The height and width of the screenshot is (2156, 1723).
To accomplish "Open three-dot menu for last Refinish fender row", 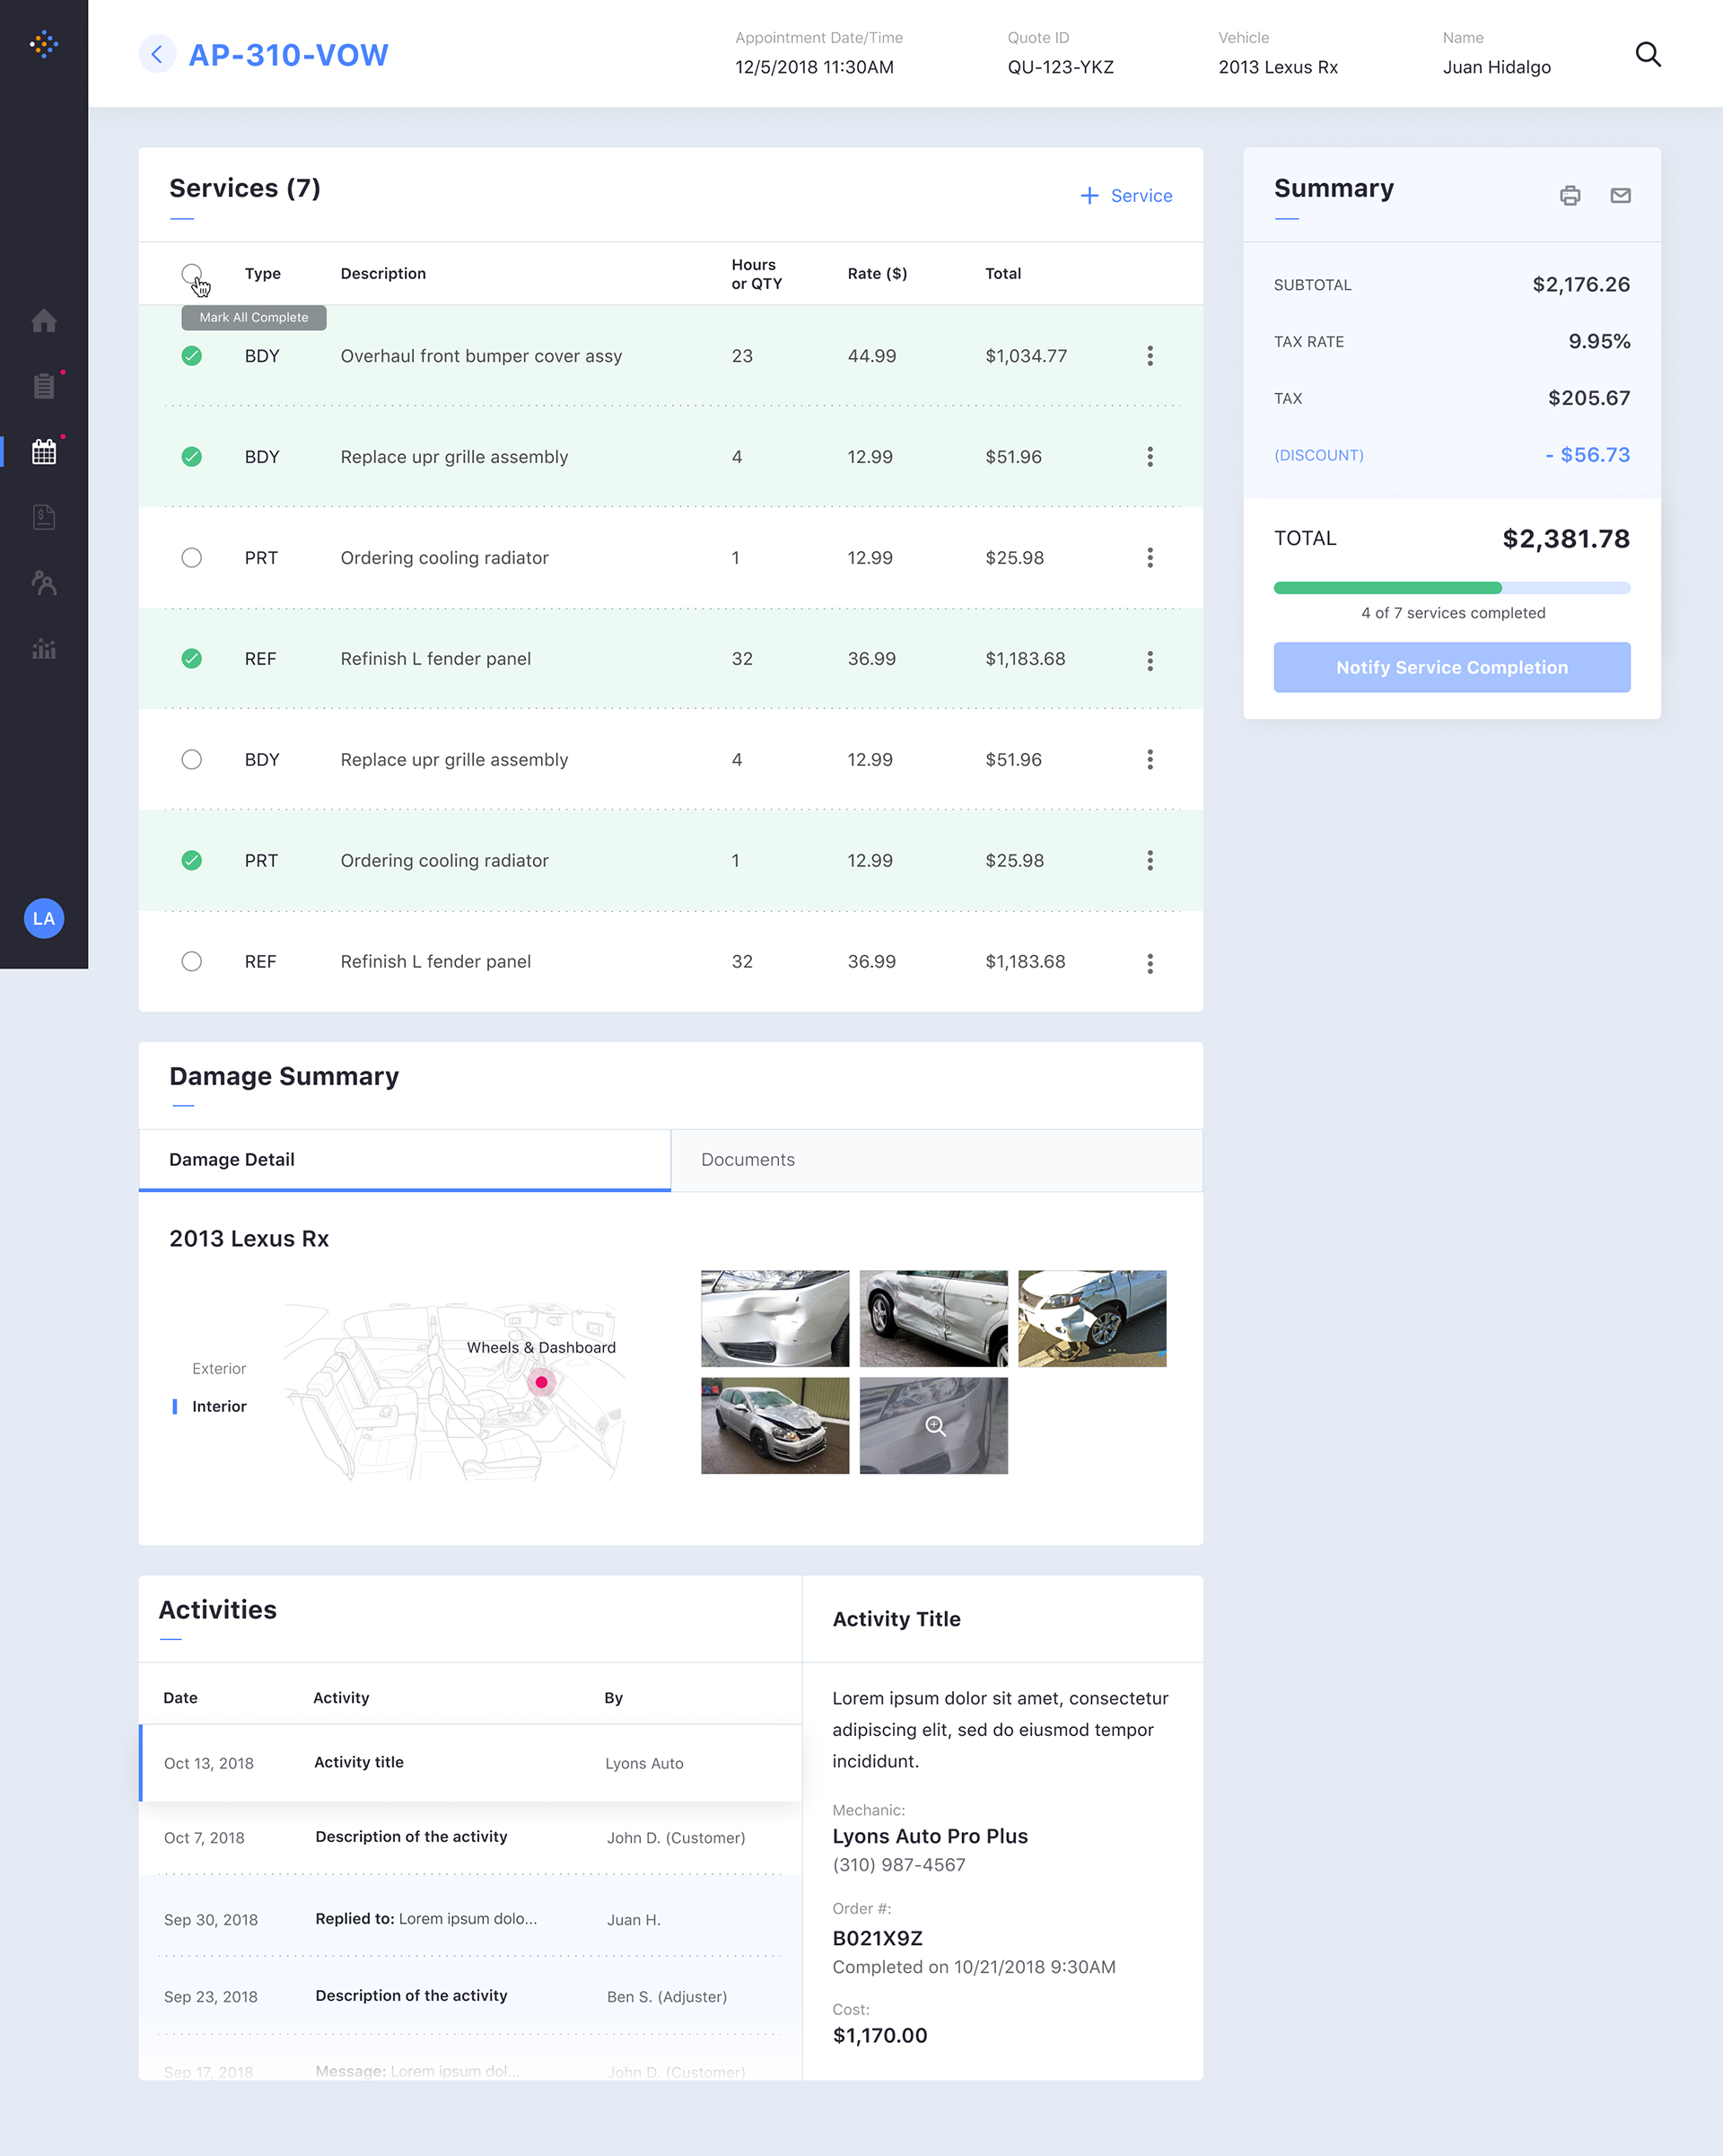I will [x=1149, y=963].
